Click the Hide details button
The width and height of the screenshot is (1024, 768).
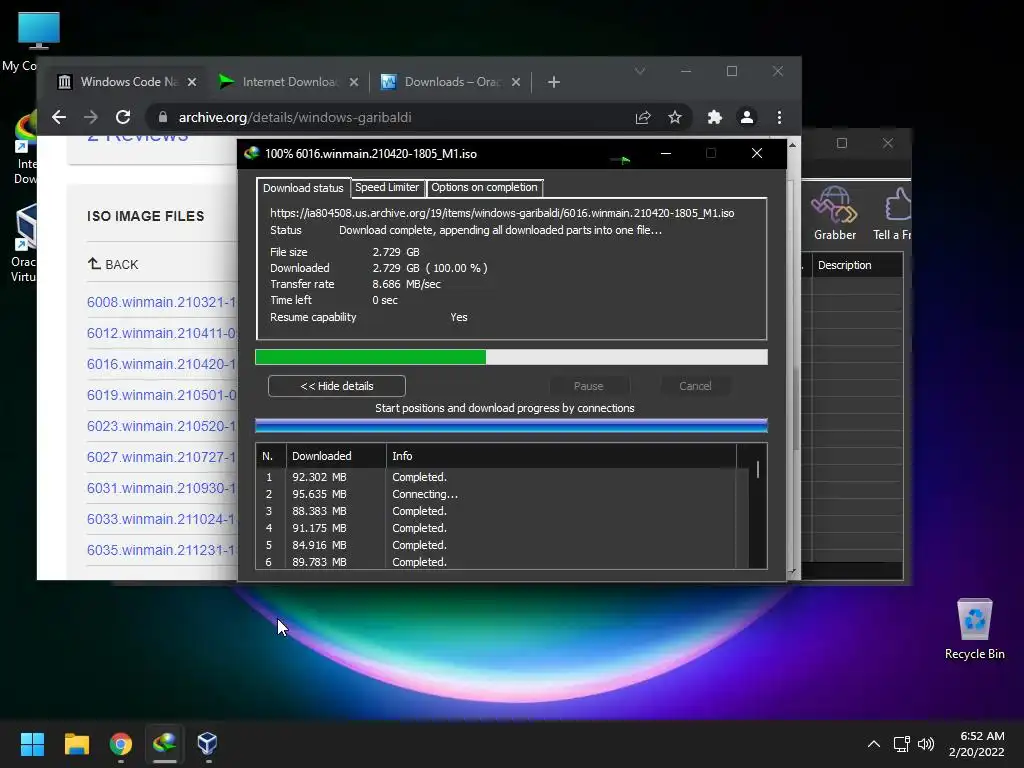coord(336,386)
